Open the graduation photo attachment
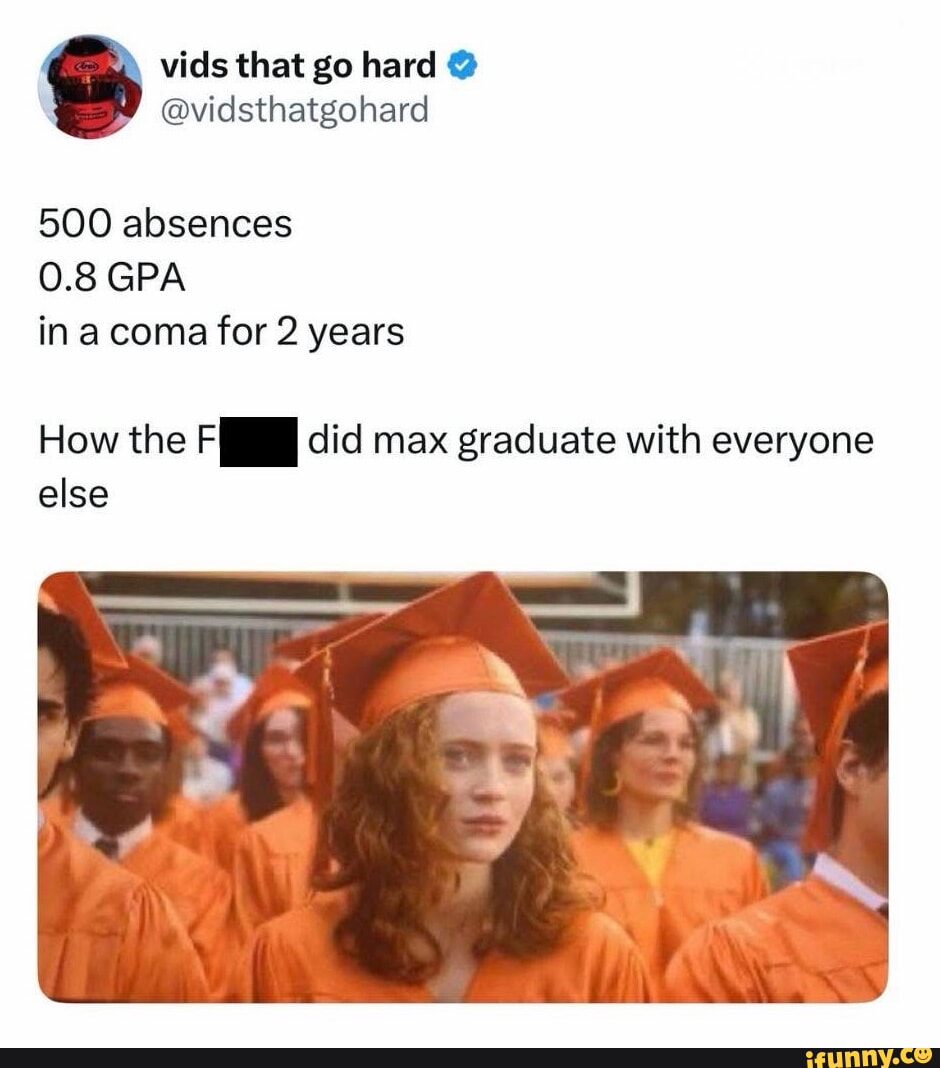Viewport: 940px width, 1068px height. point(463,787)
